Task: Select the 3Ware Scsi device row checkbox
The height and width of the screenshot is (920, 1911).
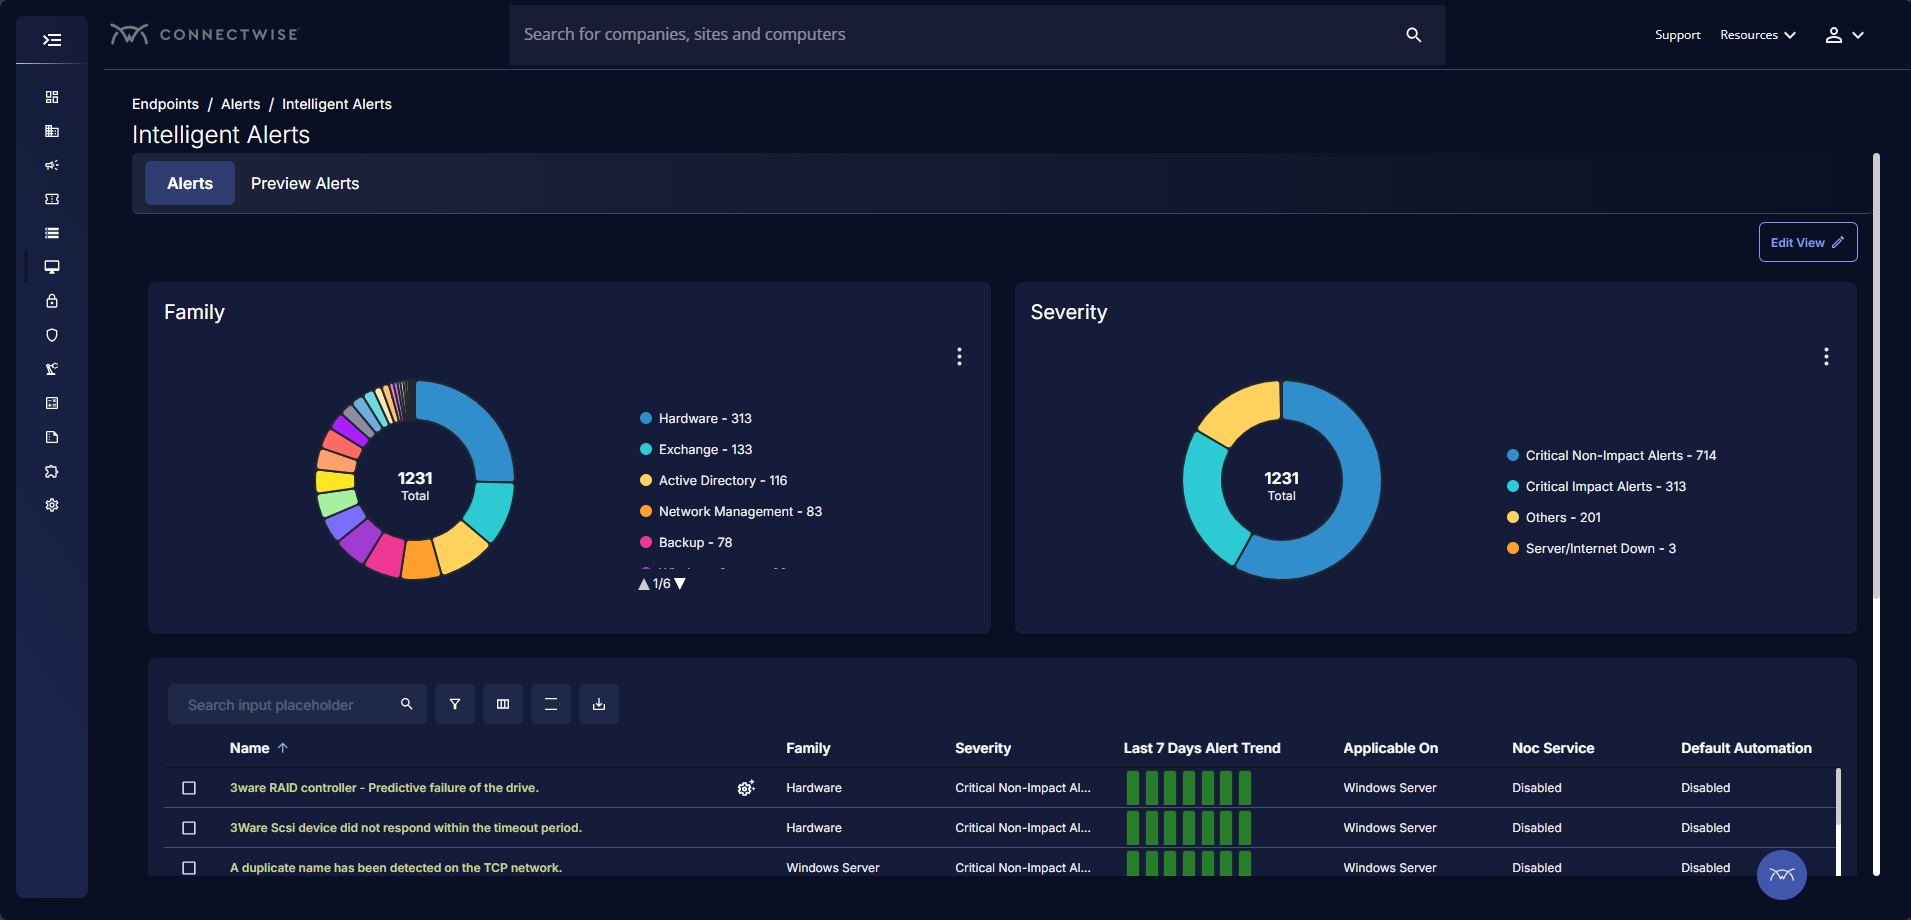Action: tap(189, 828)
